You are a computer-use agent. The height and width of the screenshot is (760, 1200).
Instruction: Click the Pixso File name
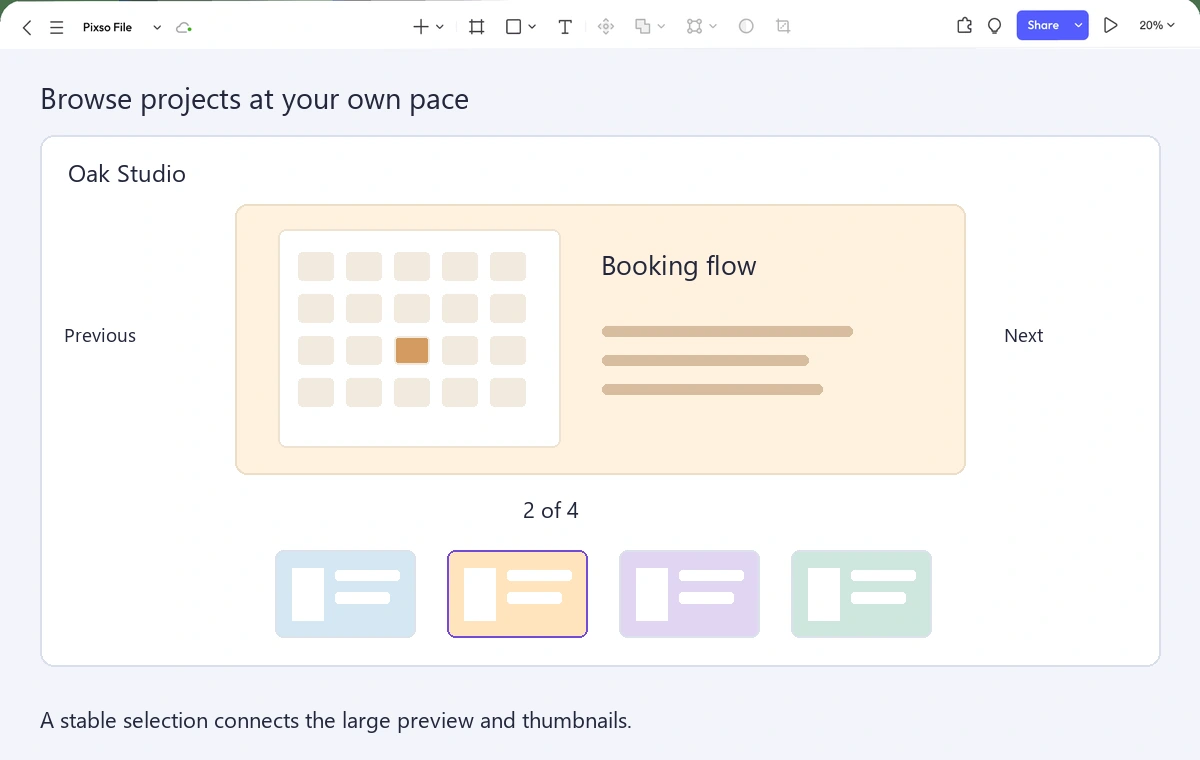click(107, 28)
